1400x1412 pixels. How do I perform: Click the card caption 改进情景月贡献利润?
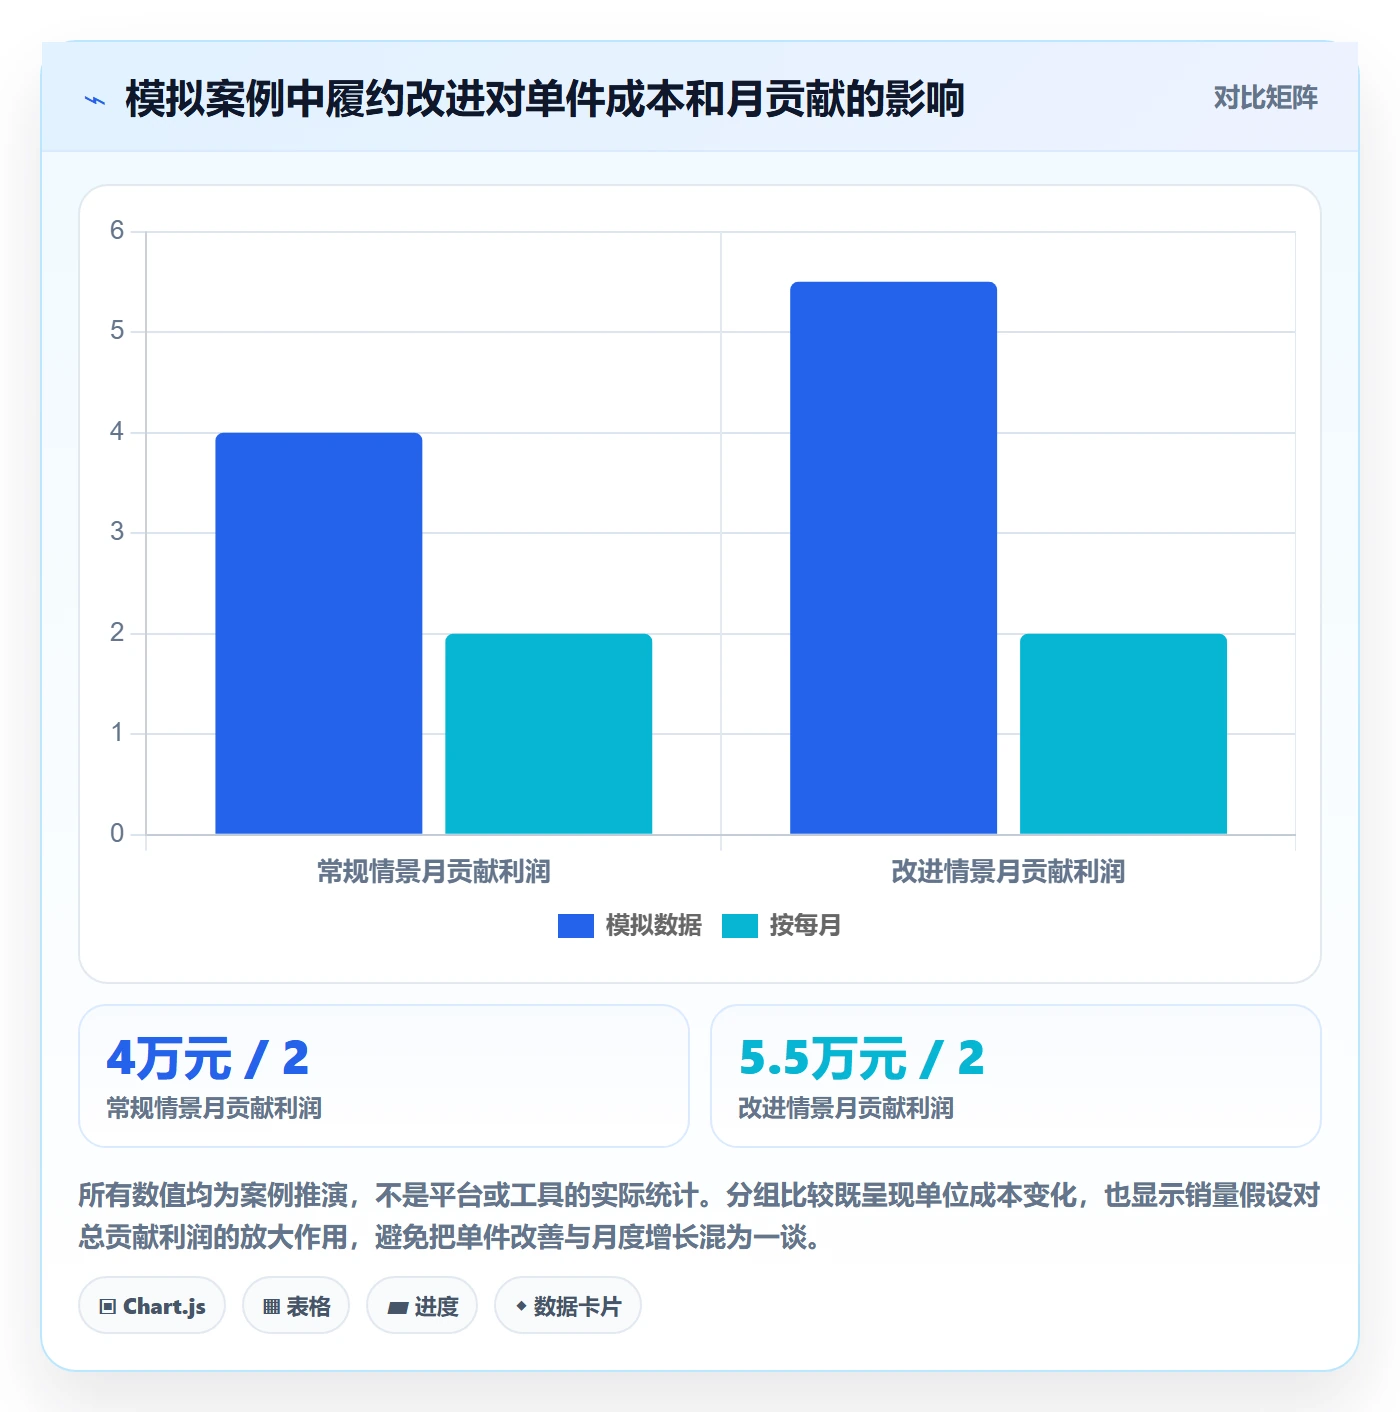[x=846, y=1108]
